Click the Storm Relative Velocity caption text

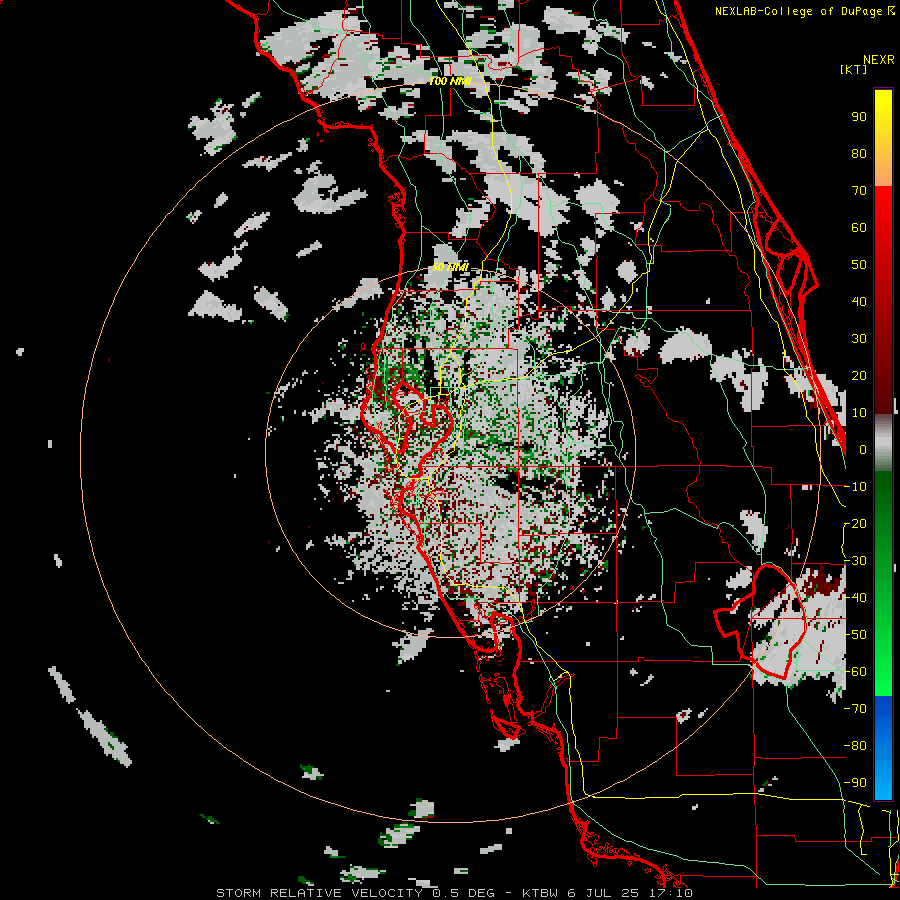[454, 893]
